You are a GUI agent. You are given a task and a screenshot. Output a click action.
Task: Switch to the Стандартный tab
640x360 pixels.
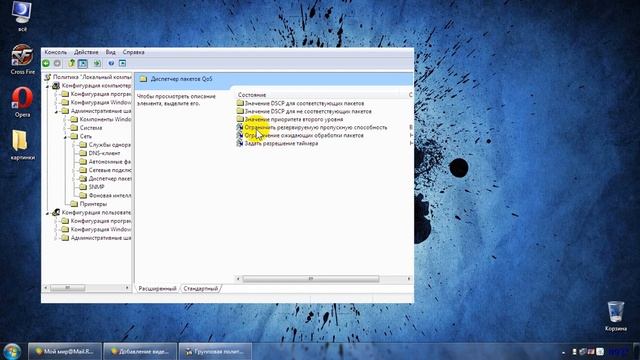click(200, 289)
